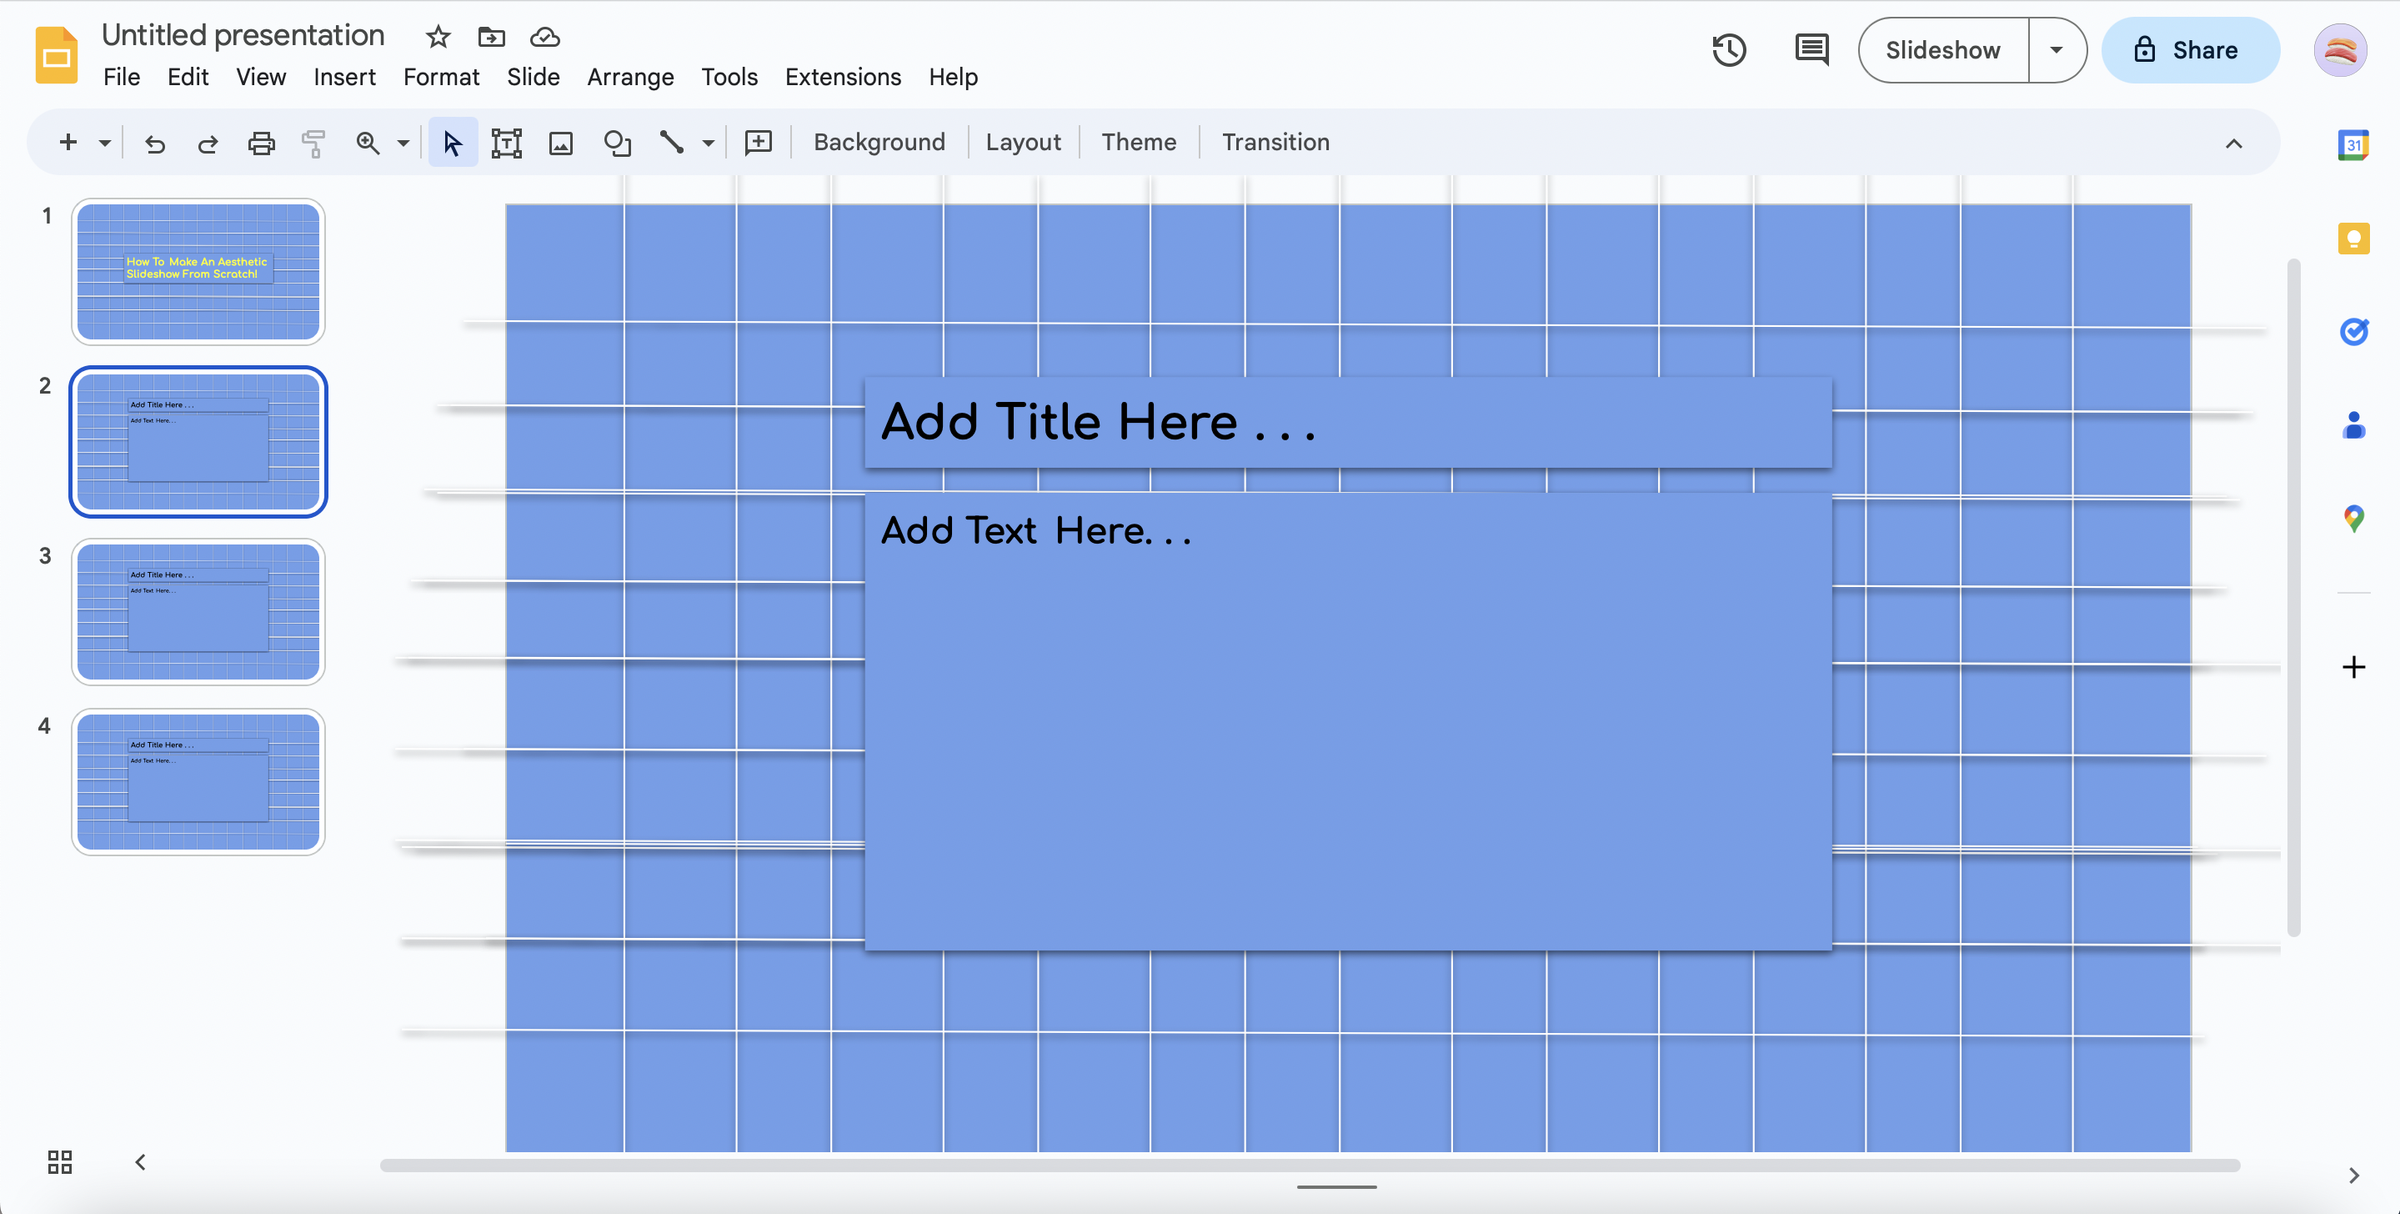Open the Arrange menu
Image resolution: width=2400 pixels, height=1214 pixels.
(x=630, y=76)
